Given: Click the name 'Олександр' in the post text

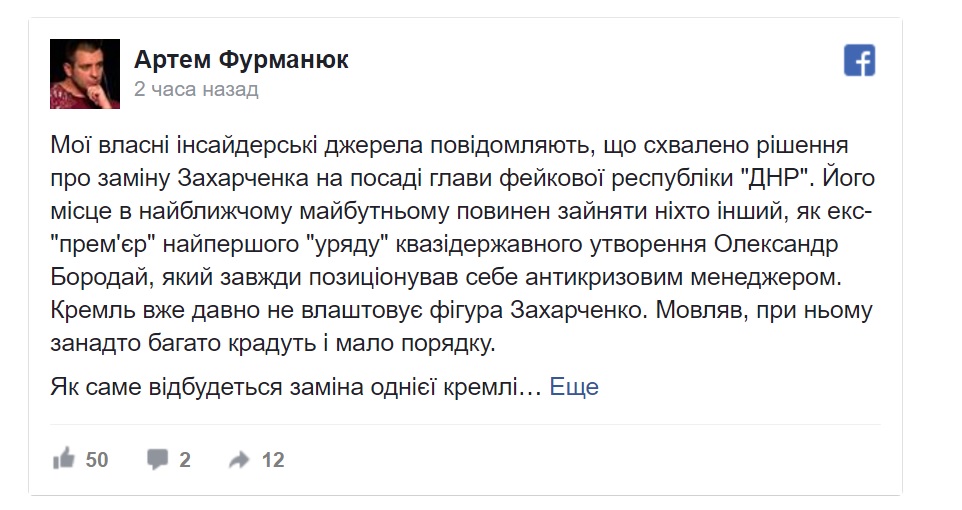Looking at the screenshot, I should pyautogui.click(x=776, y=244).
